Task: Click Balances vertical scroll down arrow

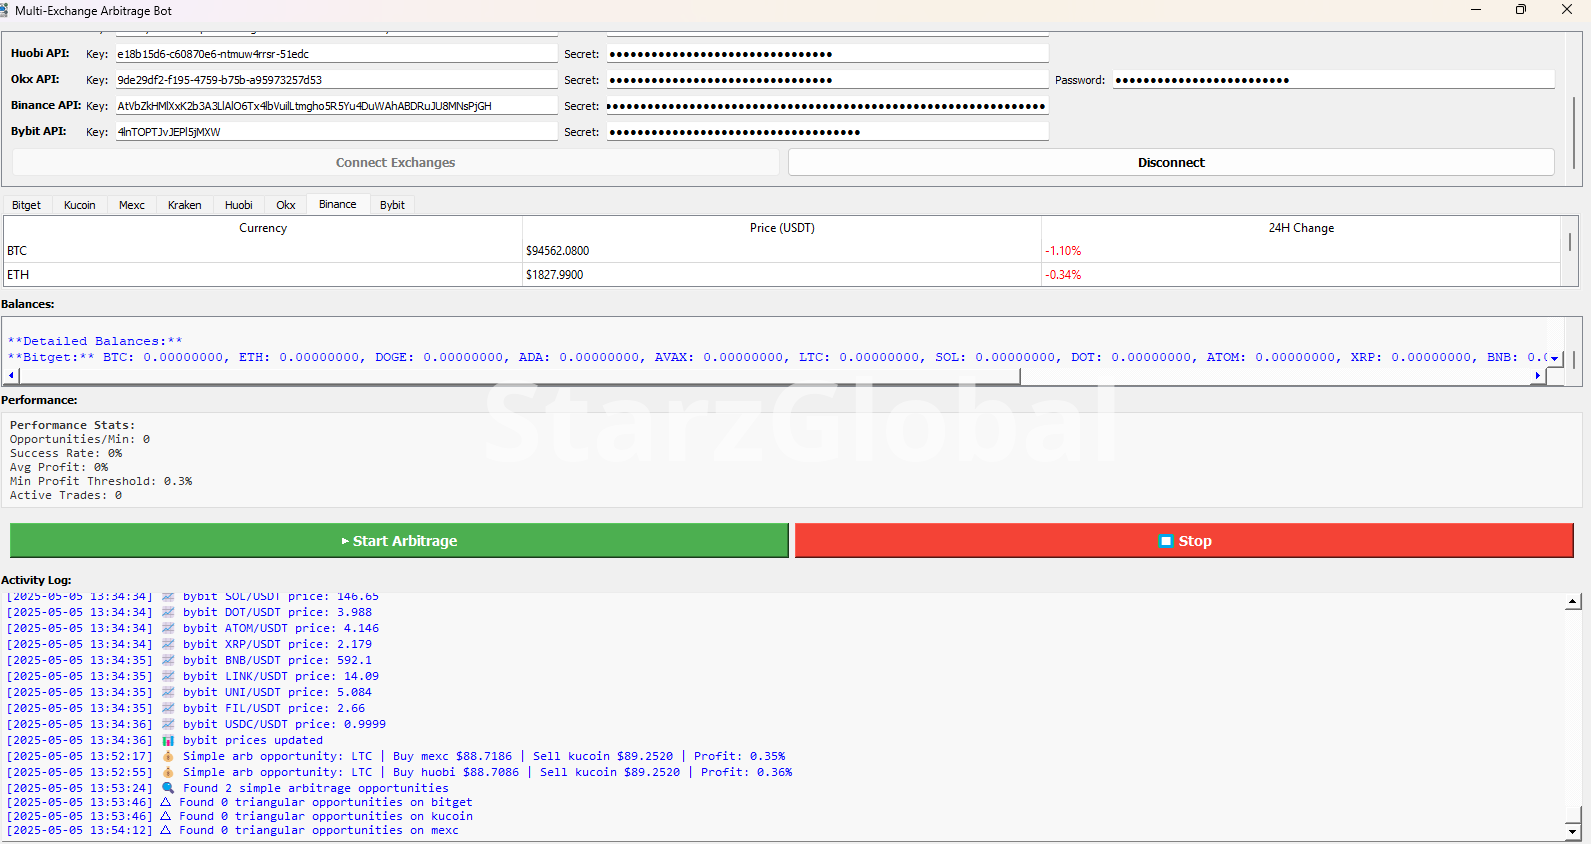Action: pos(1555,359)
